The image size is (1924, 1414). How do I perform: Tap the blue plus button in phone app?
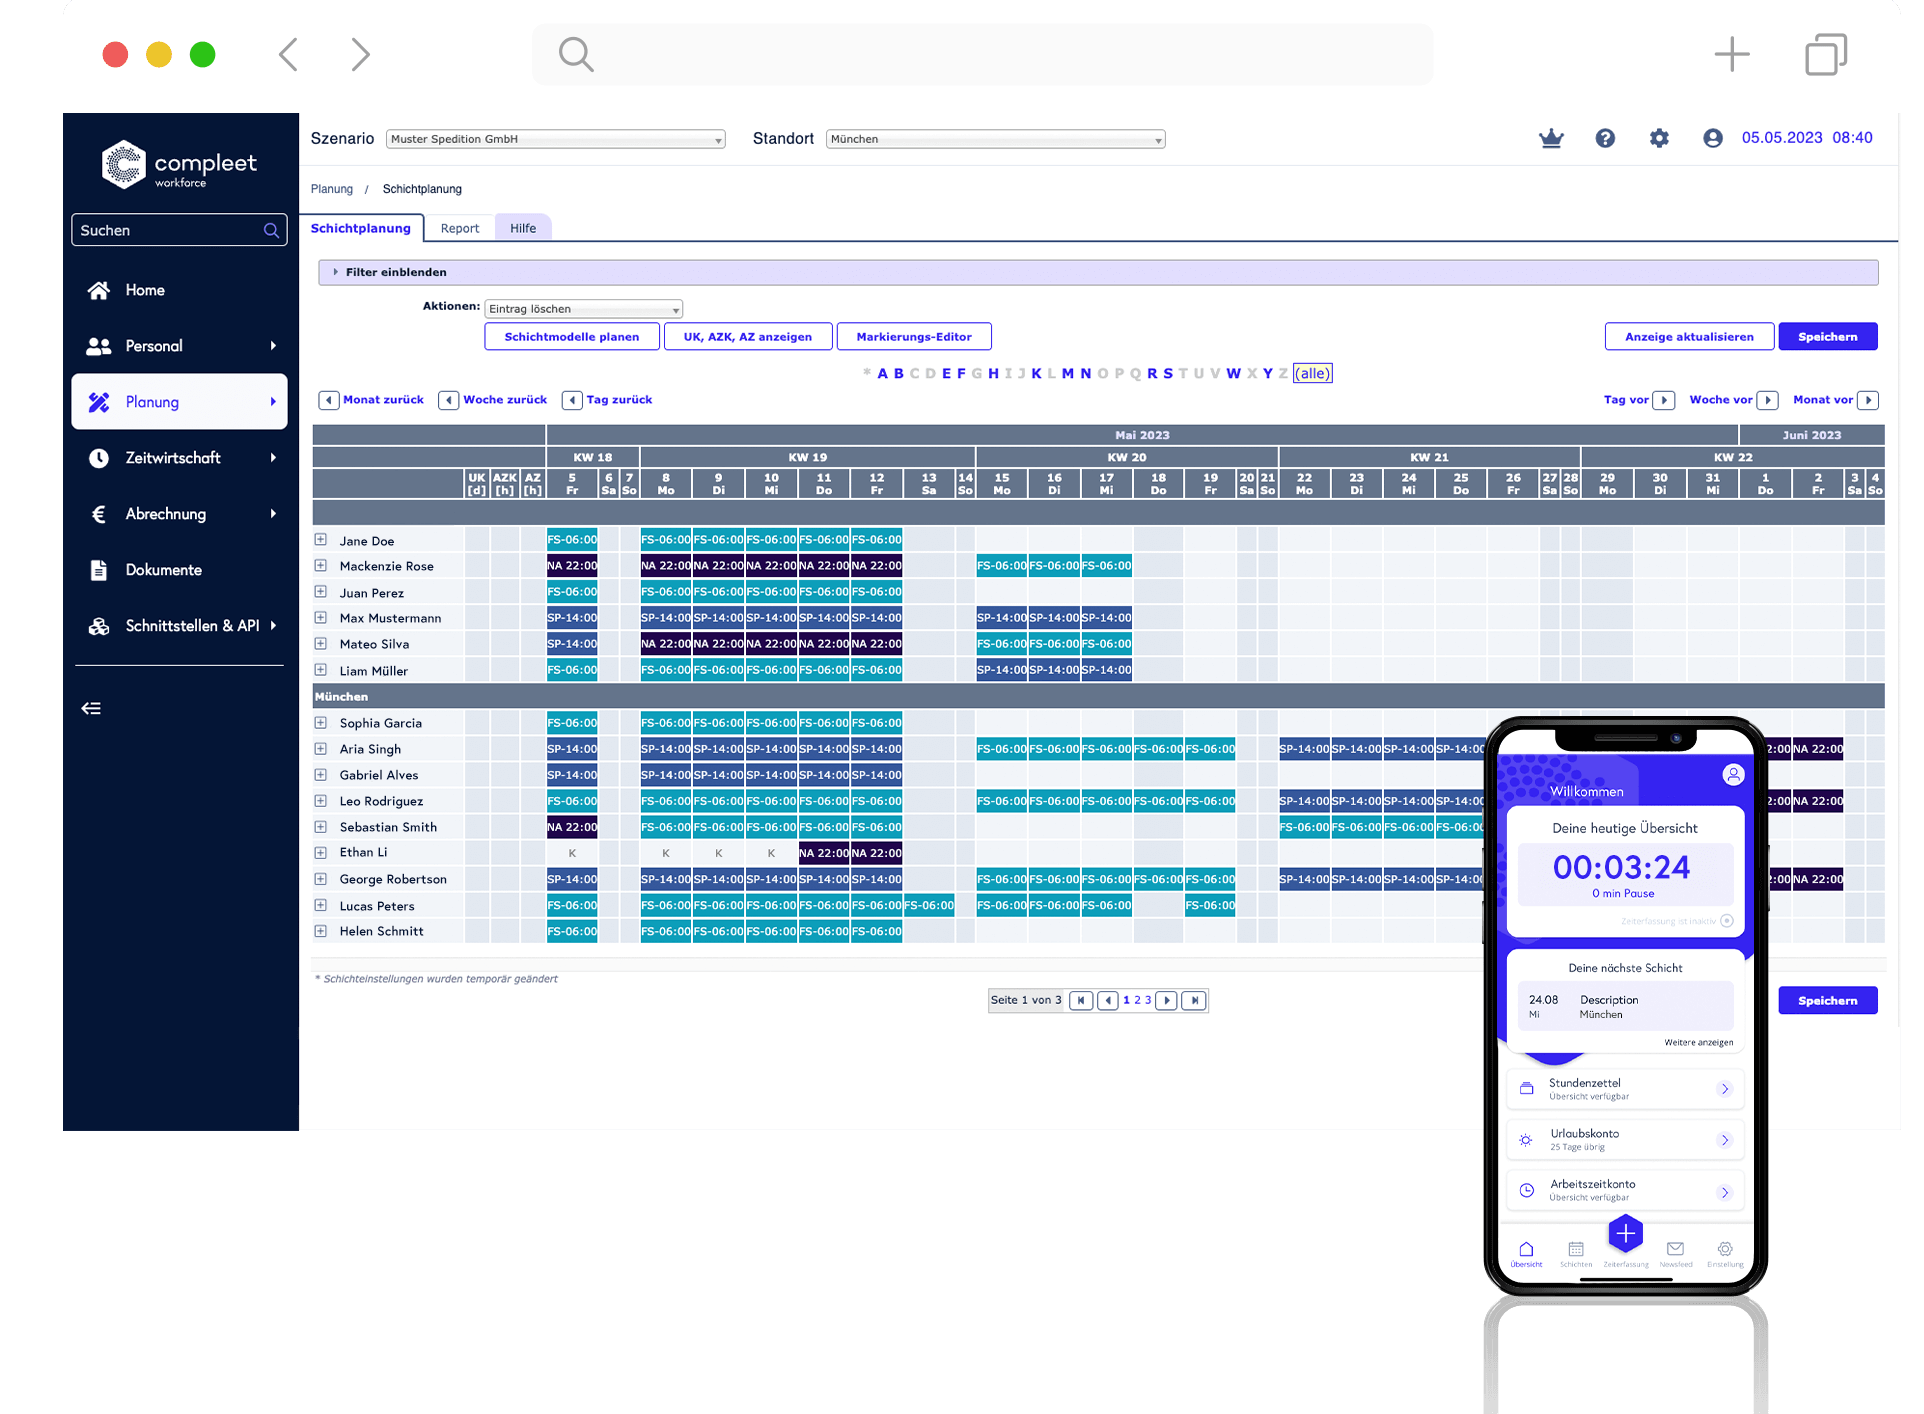pos(1626,1234)
